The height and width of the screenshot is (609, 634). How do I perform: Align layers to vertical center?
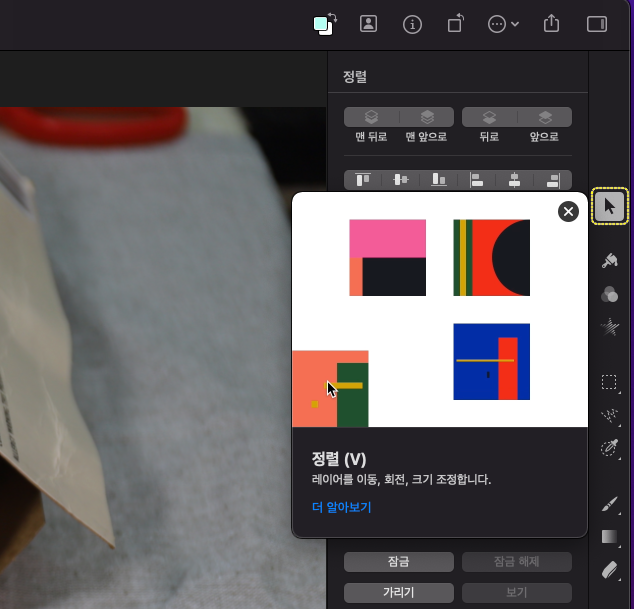pos(401,180)
